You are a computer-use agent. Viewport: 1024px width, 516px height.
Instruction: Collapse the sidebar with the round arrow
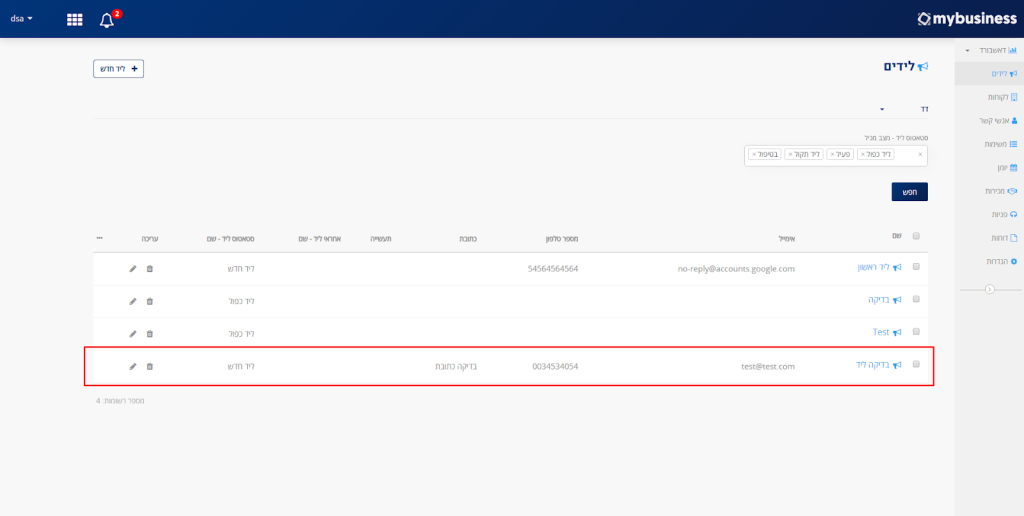click(x=989, y=289)
